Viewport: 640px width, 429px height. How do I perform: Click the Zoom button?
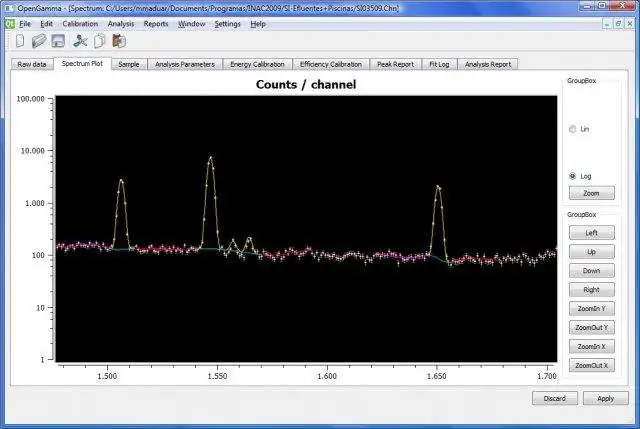pyautogui.click(x=591, y=193)
